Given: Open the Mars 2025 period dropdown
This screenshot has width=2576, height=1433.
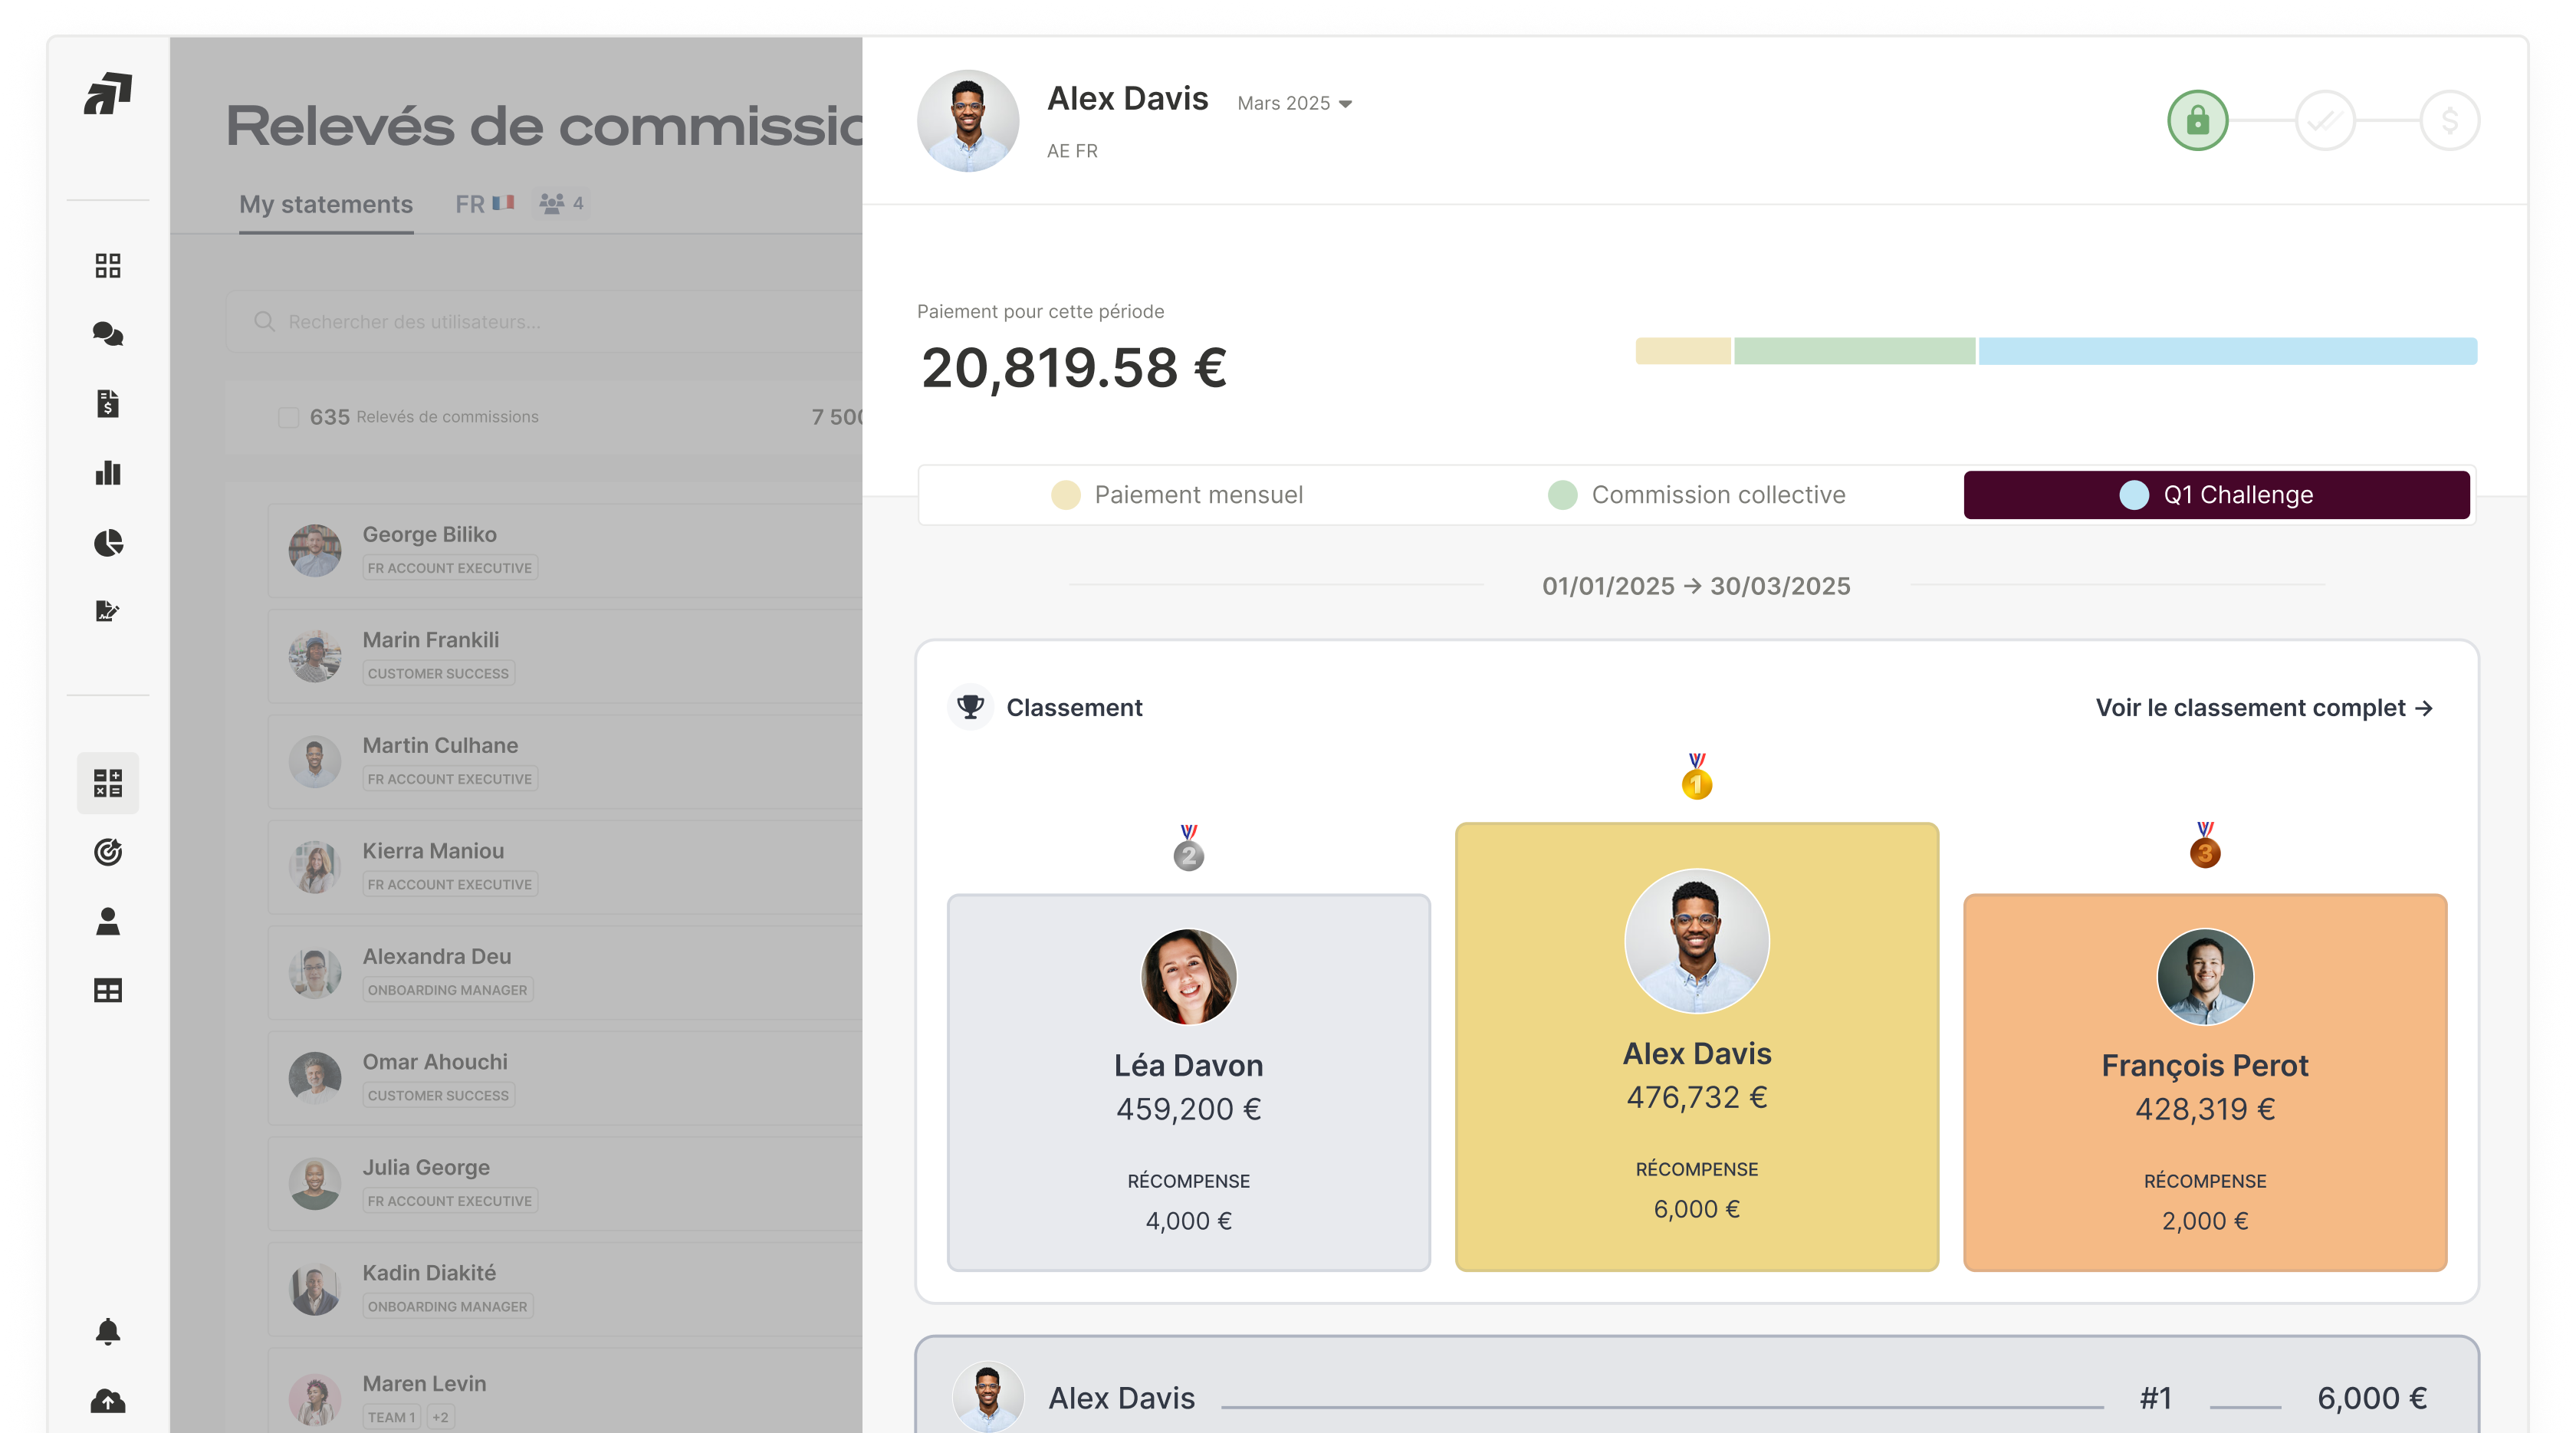Looking at the screenshot, I should pyautogui.click(x=1295, y=102).
